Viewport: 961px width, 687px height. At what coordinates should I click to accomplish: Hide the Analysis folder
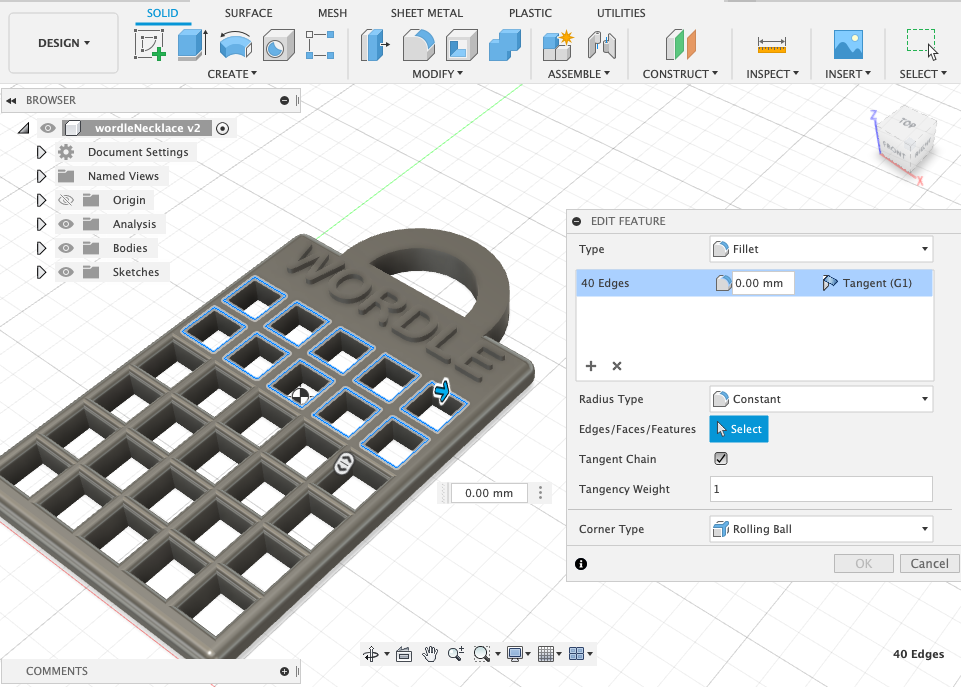pos(66,224)
